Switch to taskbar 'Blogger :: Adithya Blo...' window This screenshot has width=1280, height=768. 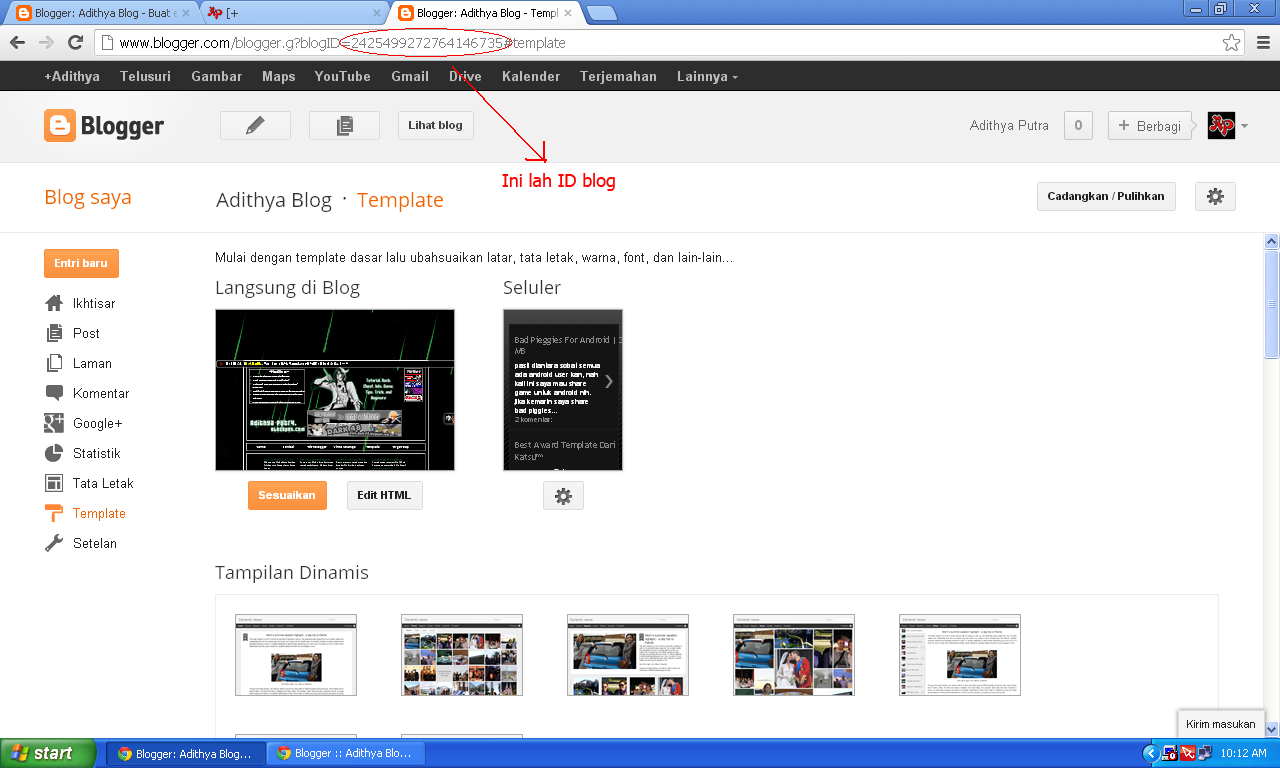[x=346, y=753]
